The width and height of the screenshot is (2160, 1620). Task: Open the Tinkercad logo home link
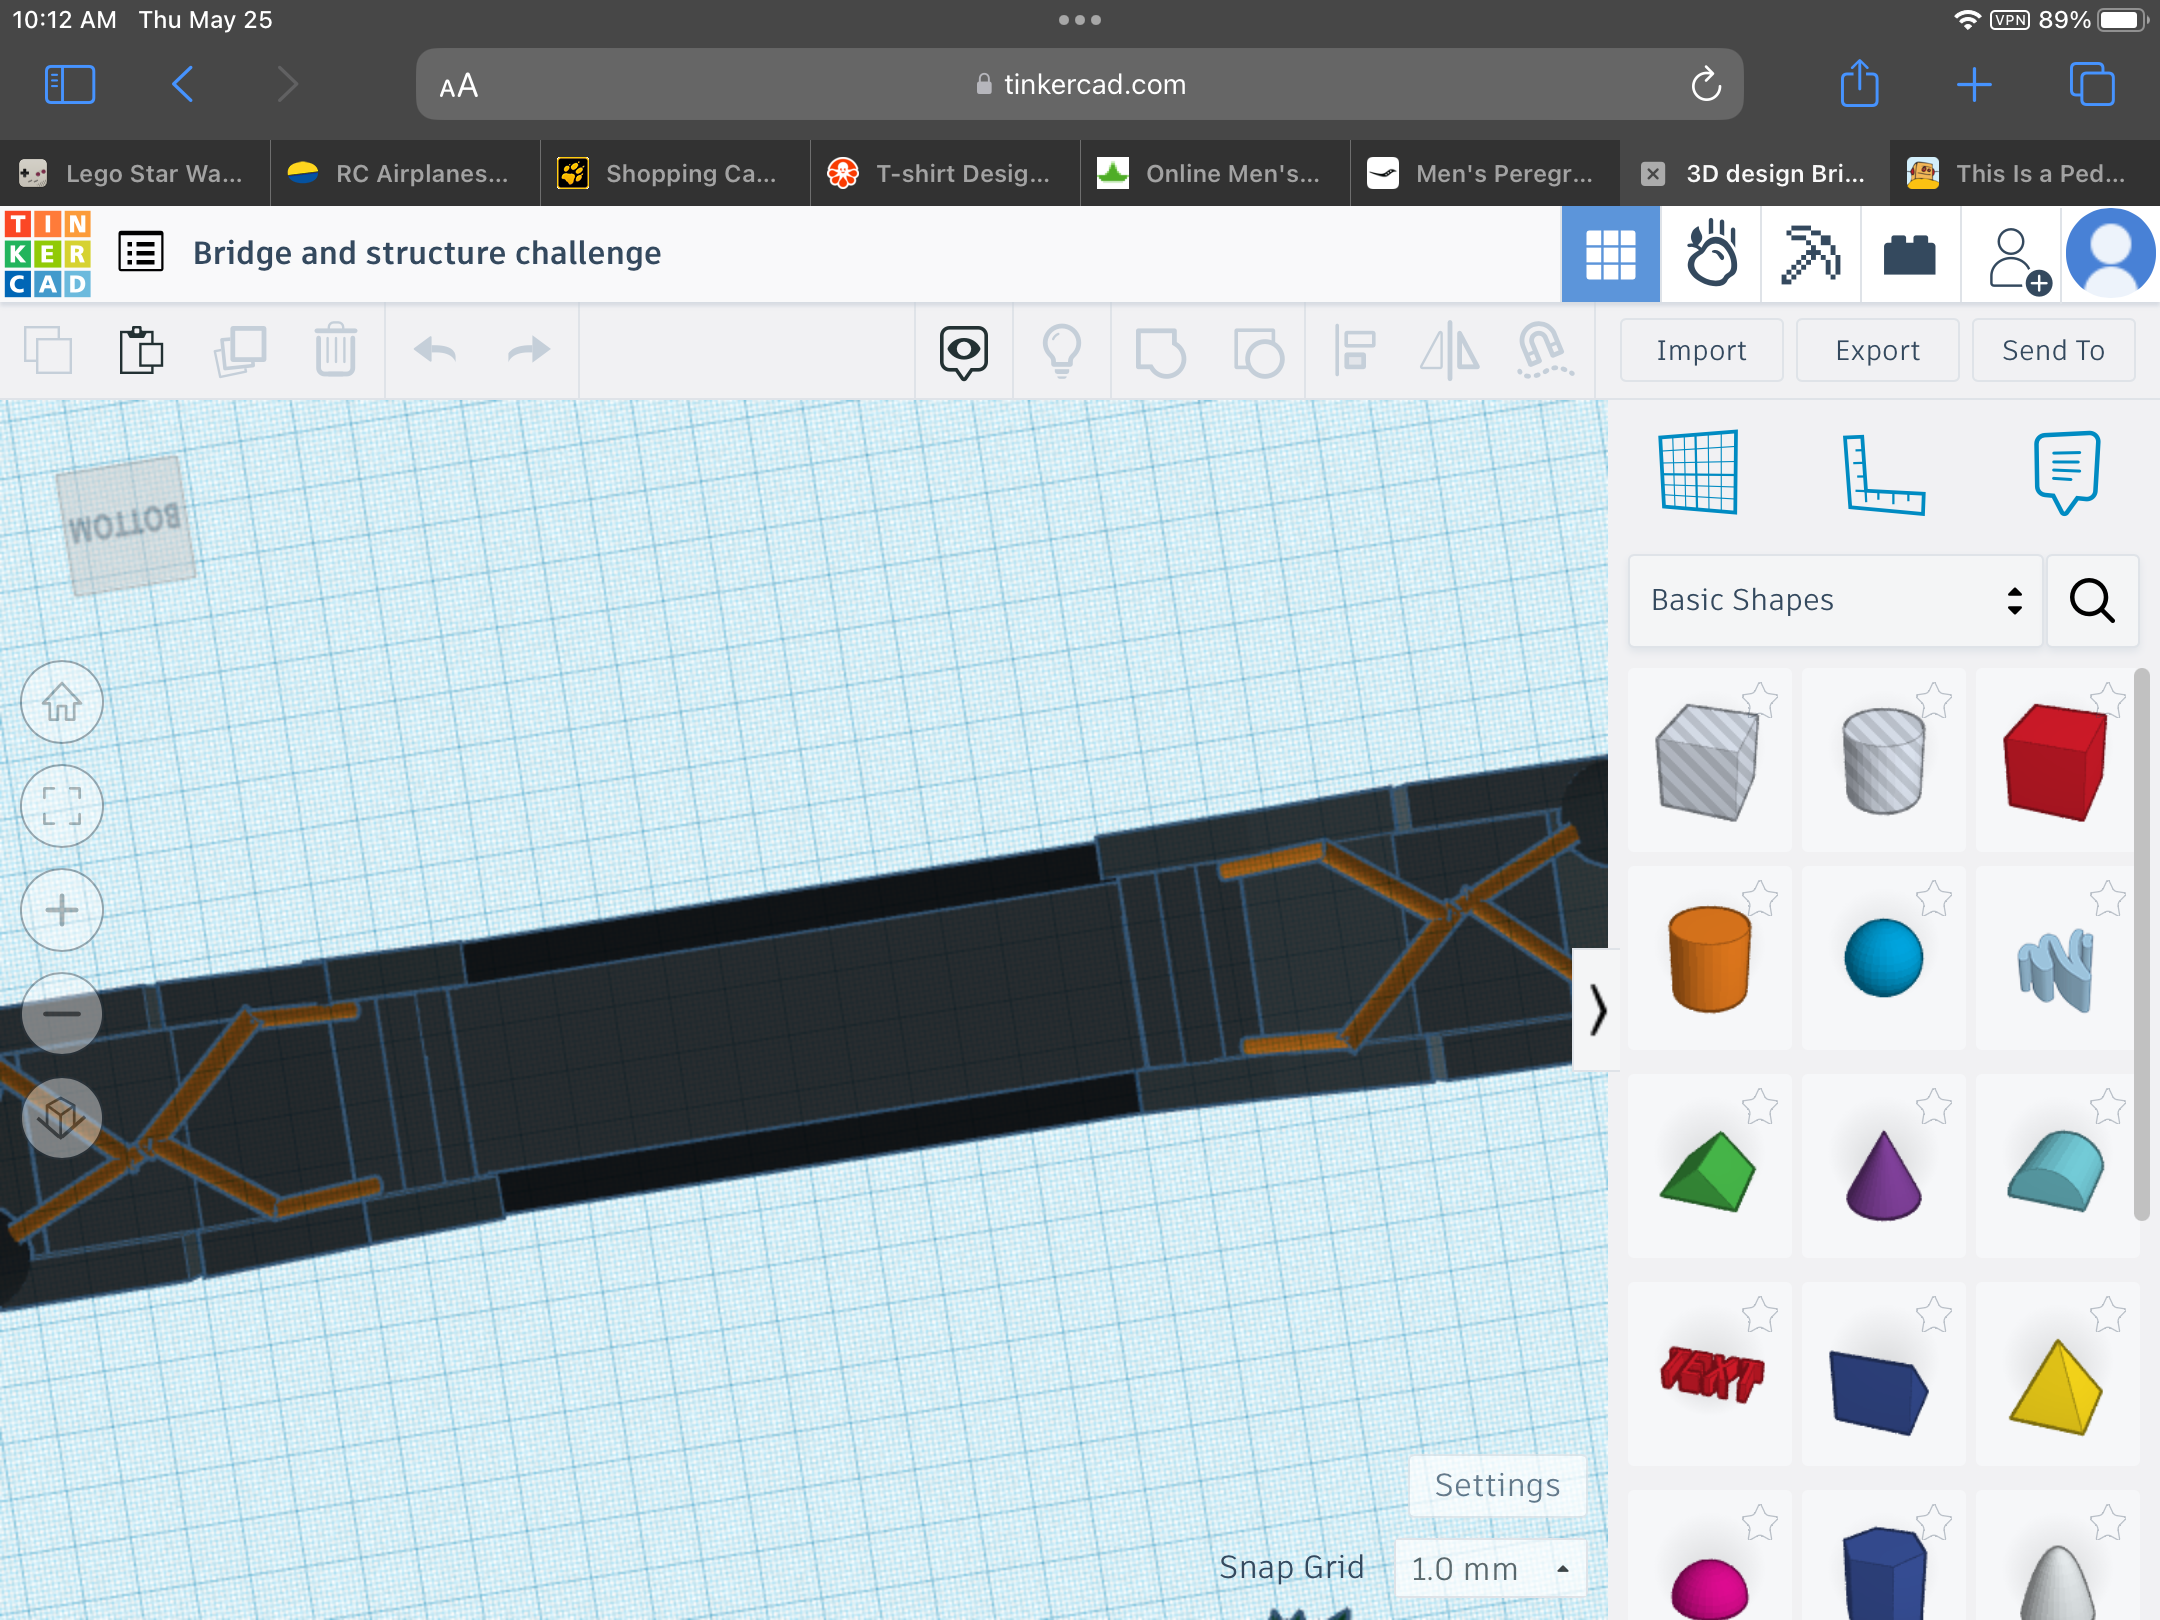click(48, 253)
